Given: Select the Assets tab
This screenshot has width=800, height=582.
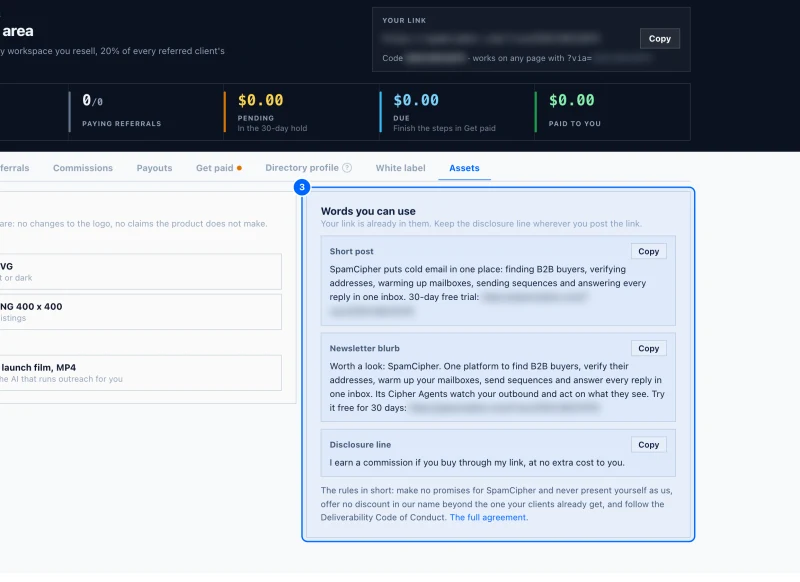Looking at the screenshot, I should tap(464, 168).
